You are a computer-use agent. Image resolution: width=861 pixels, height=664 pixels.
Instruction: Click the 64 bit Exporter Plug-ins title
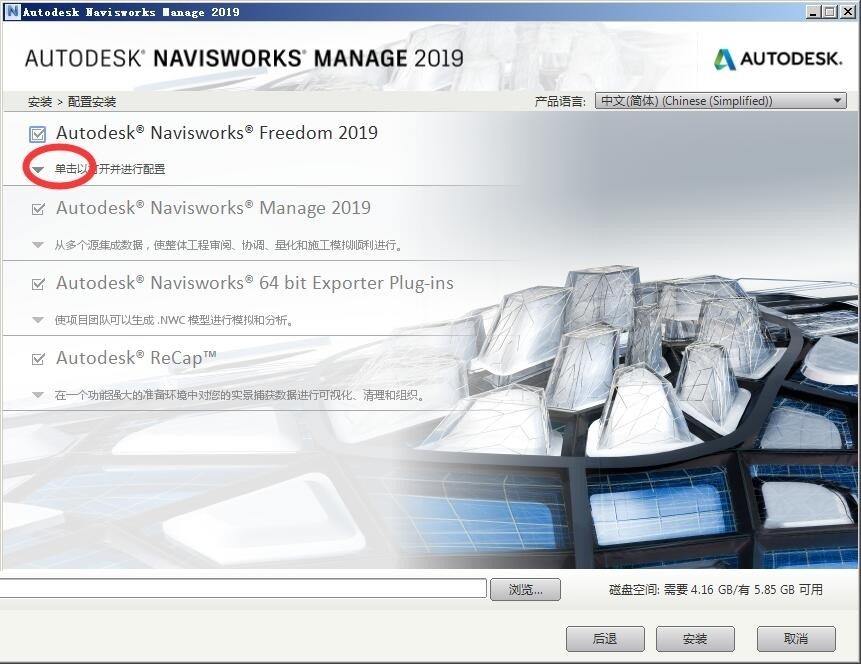coord(255,283)
